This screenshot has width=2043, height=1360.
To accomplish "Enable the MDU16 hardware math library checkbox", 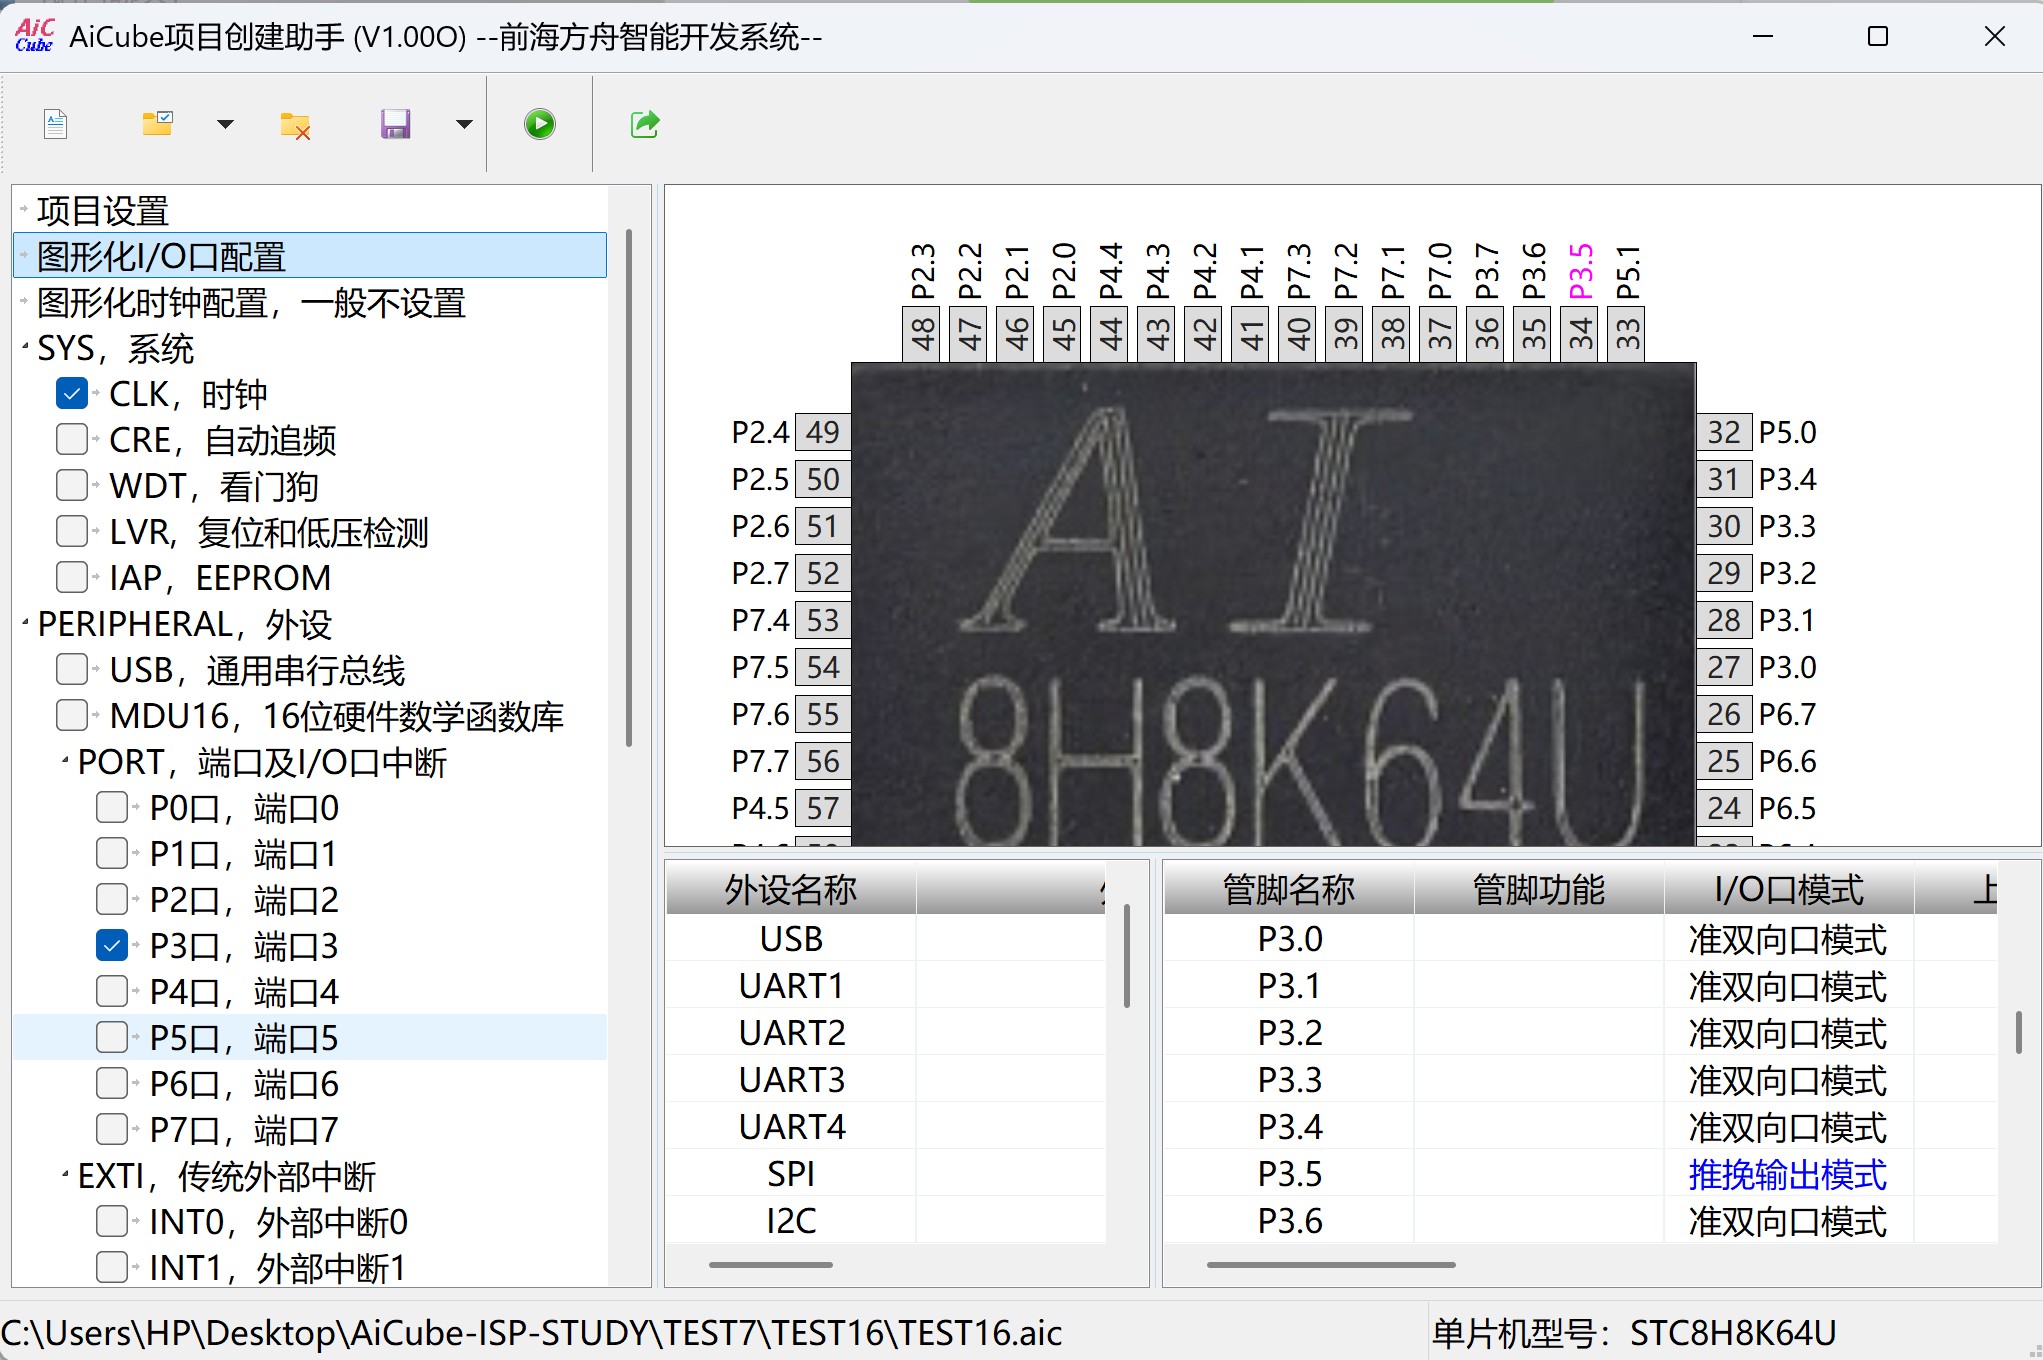I will click(72, 716).
